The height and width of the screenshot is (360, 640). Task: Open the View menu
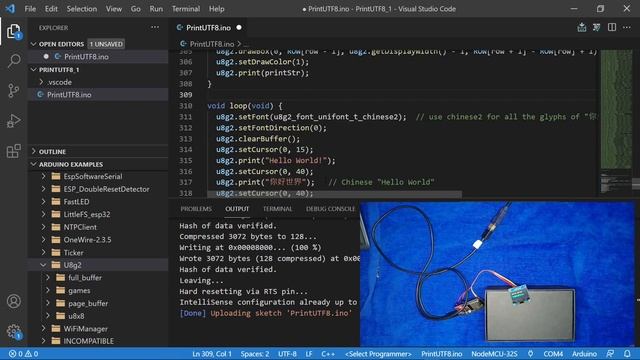click(x=114, y=9)
